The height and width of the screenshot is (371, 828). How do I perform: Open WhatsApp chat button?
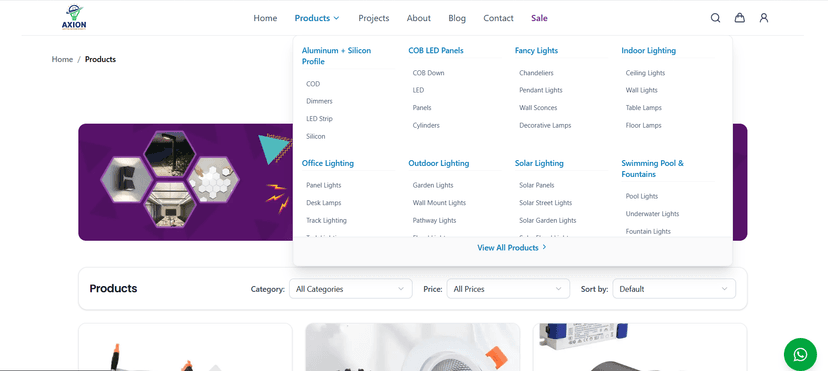click(800, 354)
